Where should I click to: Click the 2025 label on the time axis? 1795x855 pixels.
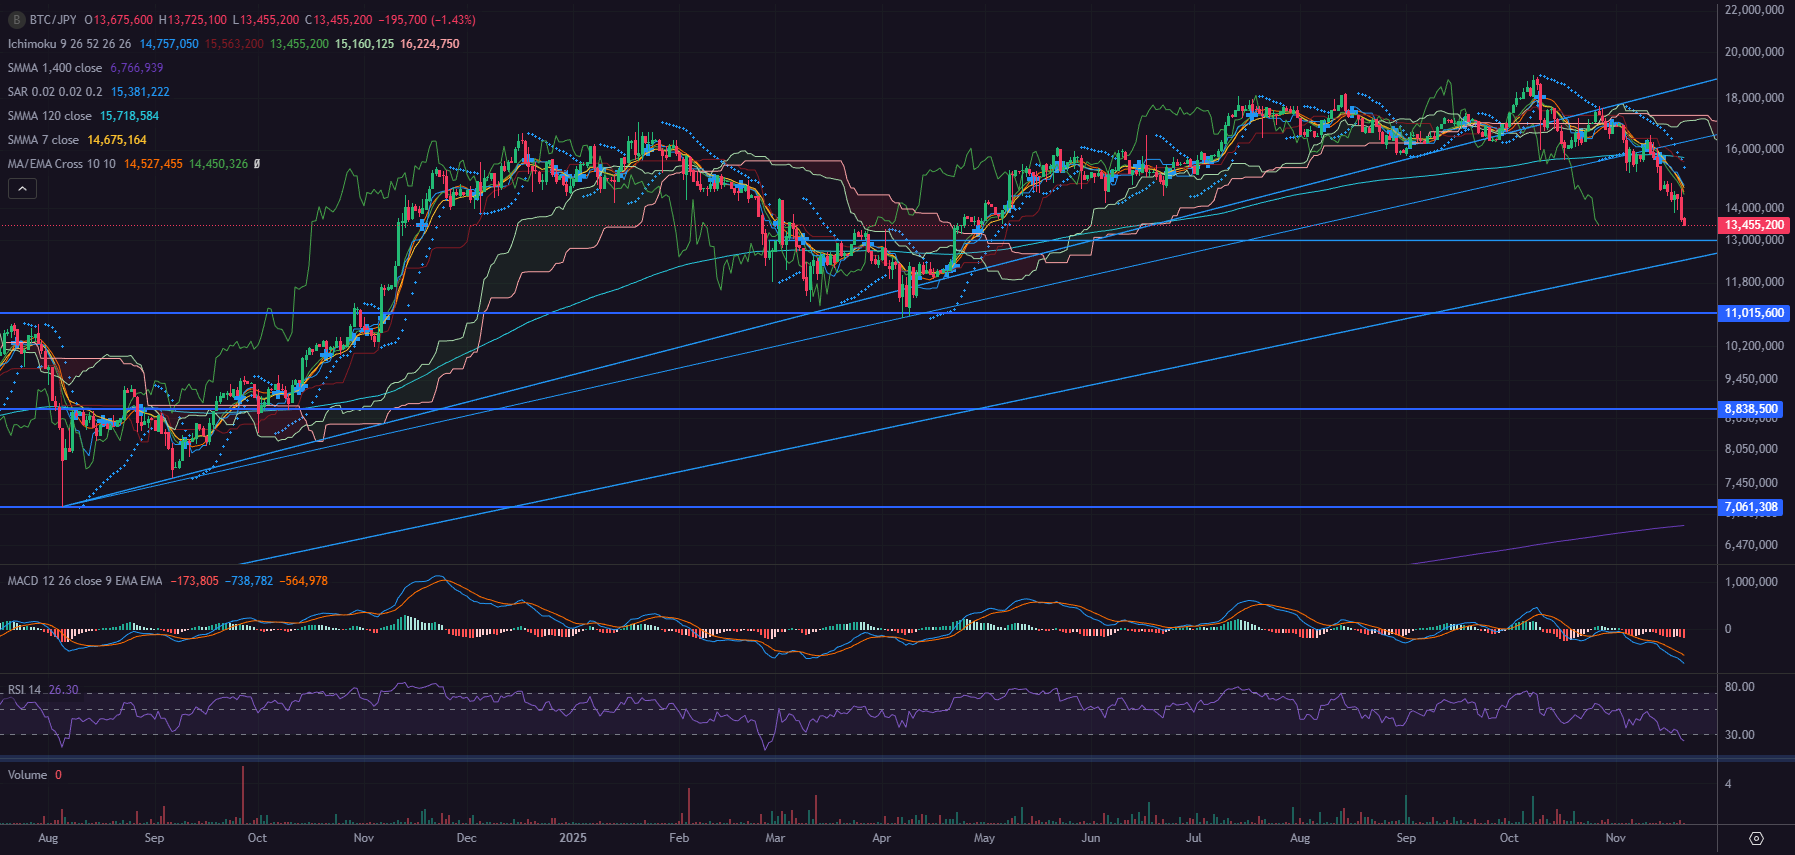(x=573, y=838)
